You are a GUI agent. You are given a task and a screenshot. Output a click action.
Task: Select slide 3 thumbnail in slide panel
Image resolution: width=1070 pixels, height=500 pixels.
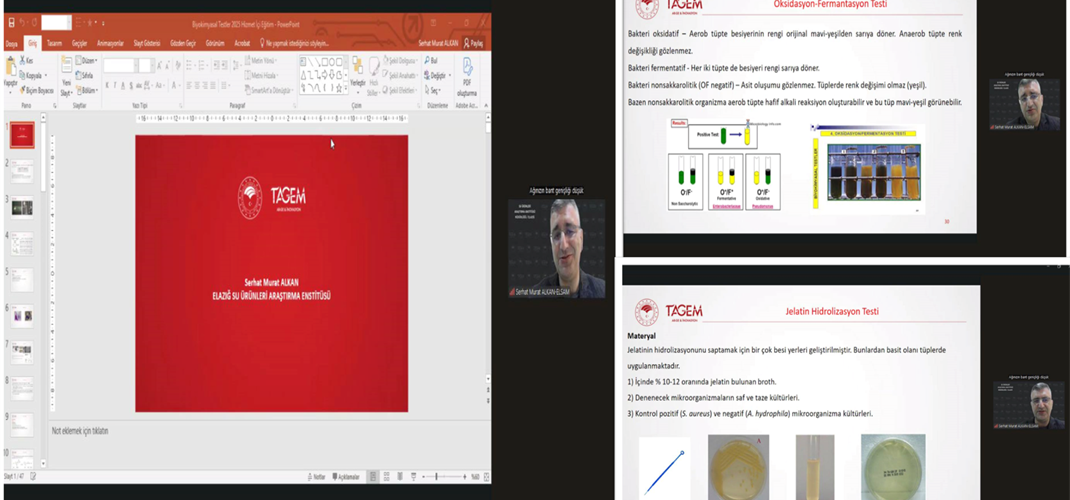pos(21,207)
